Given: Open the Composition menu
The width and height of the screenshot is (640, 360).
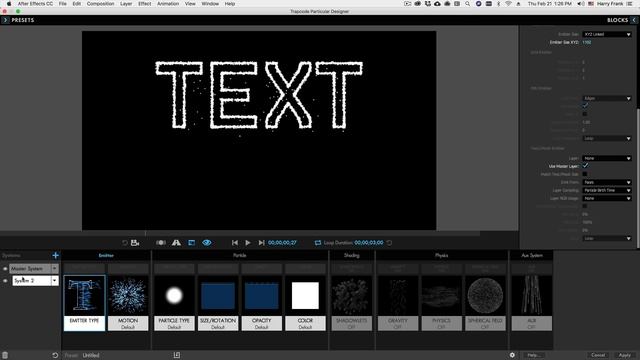Looking at the screenshot, I should point(100,4).
